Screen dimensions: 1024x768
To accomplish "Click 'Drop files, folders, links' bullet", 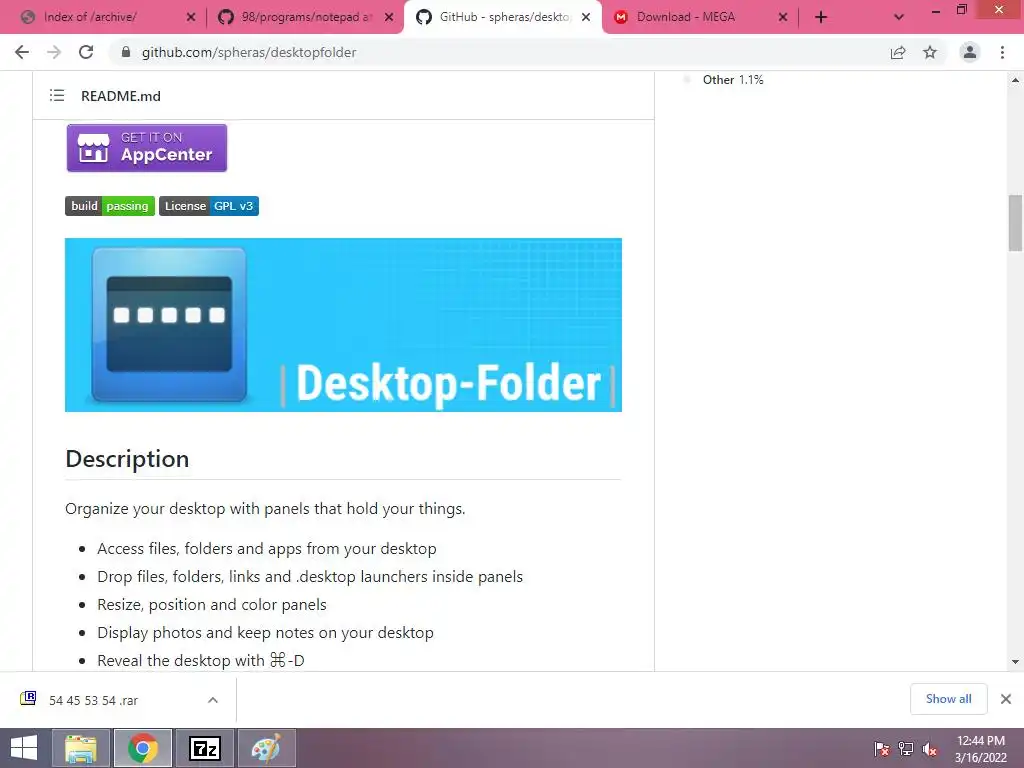I will (310, 577).
